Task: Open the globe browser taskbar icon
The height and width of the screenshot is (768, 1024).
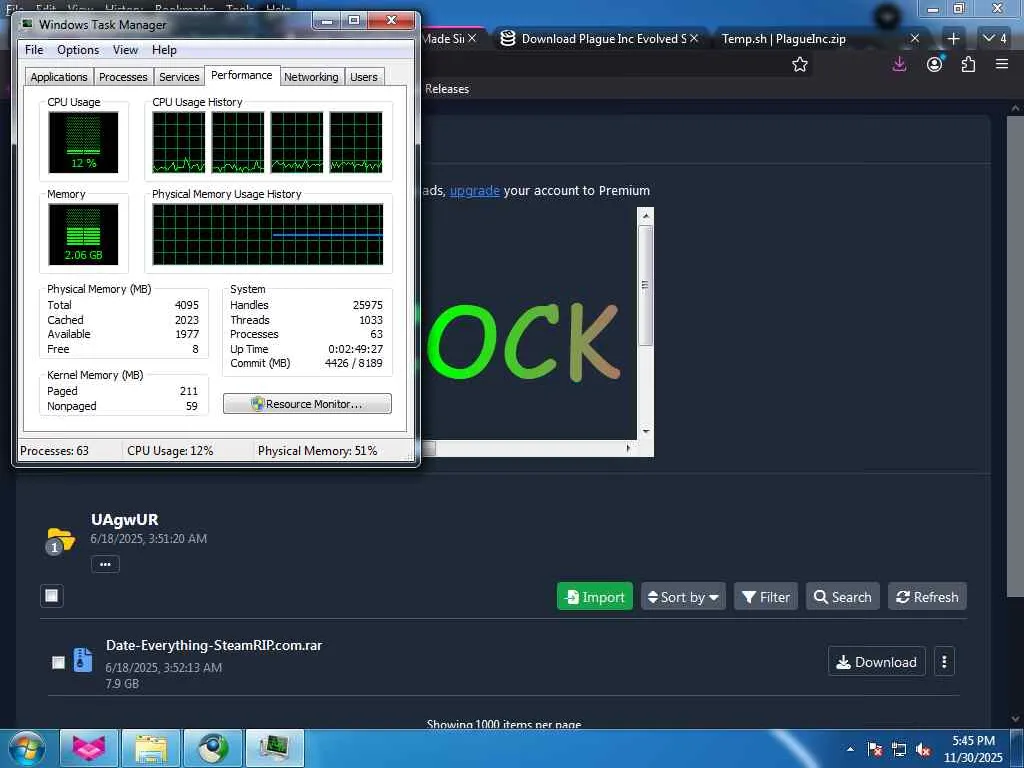Action: 212,748
